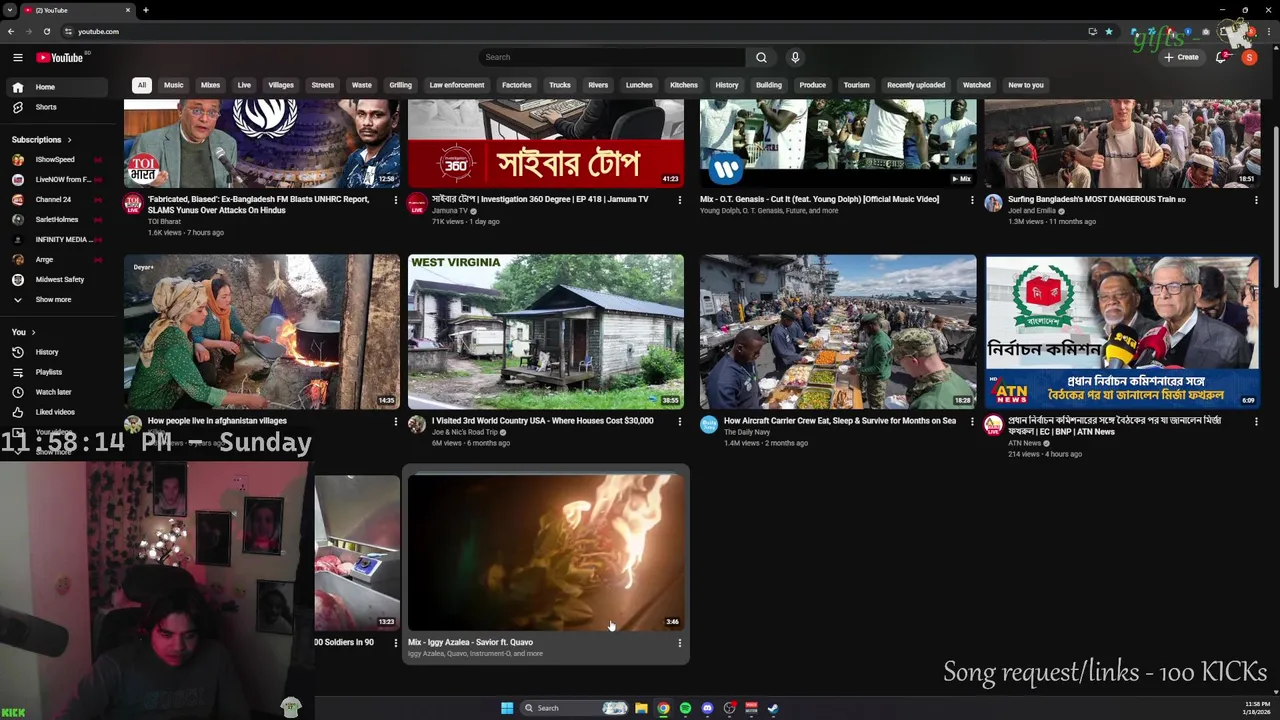The width and height of the screenshot is (1280, 720).
Task: Select the Mixes filter chip
Action: 210,85
